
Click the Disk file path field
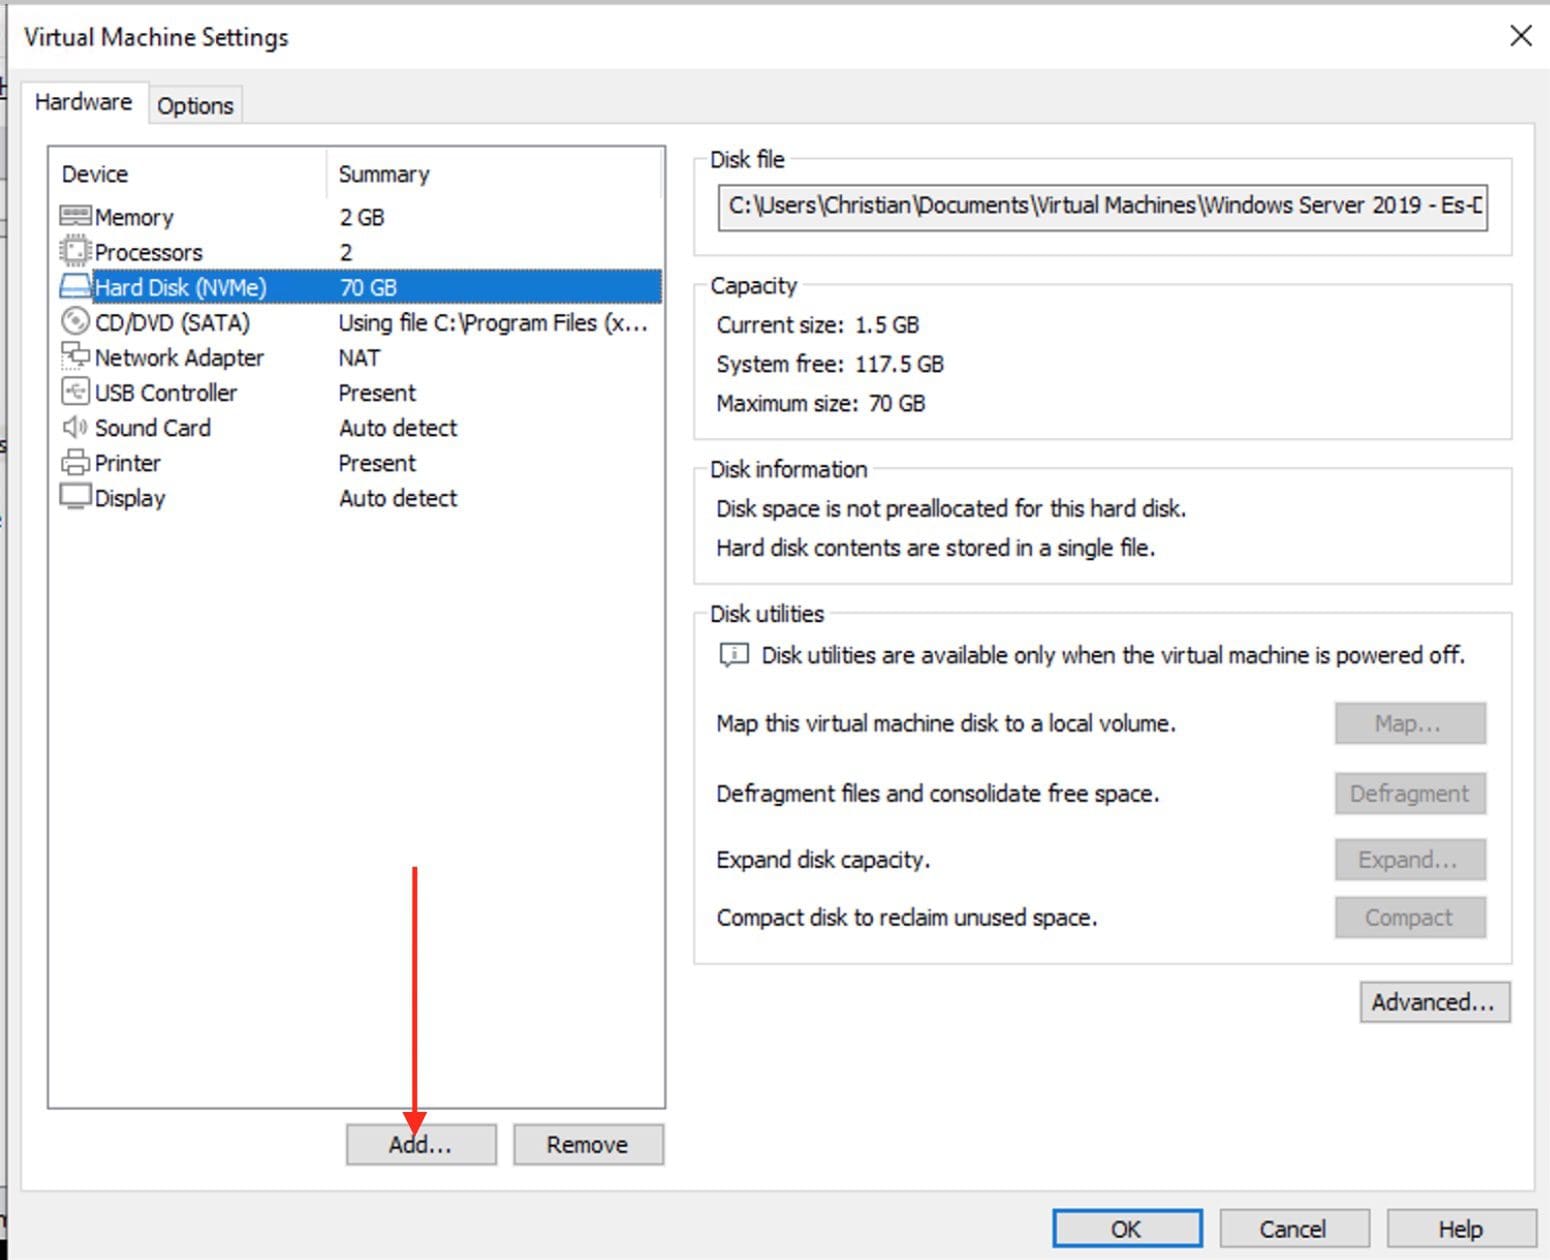pyautogui.click(x=1102, y=206)
